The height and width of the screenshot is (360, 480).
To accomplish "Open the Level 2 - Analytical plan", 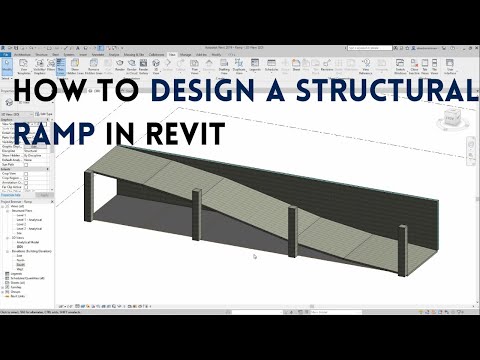I will [29, 229].
